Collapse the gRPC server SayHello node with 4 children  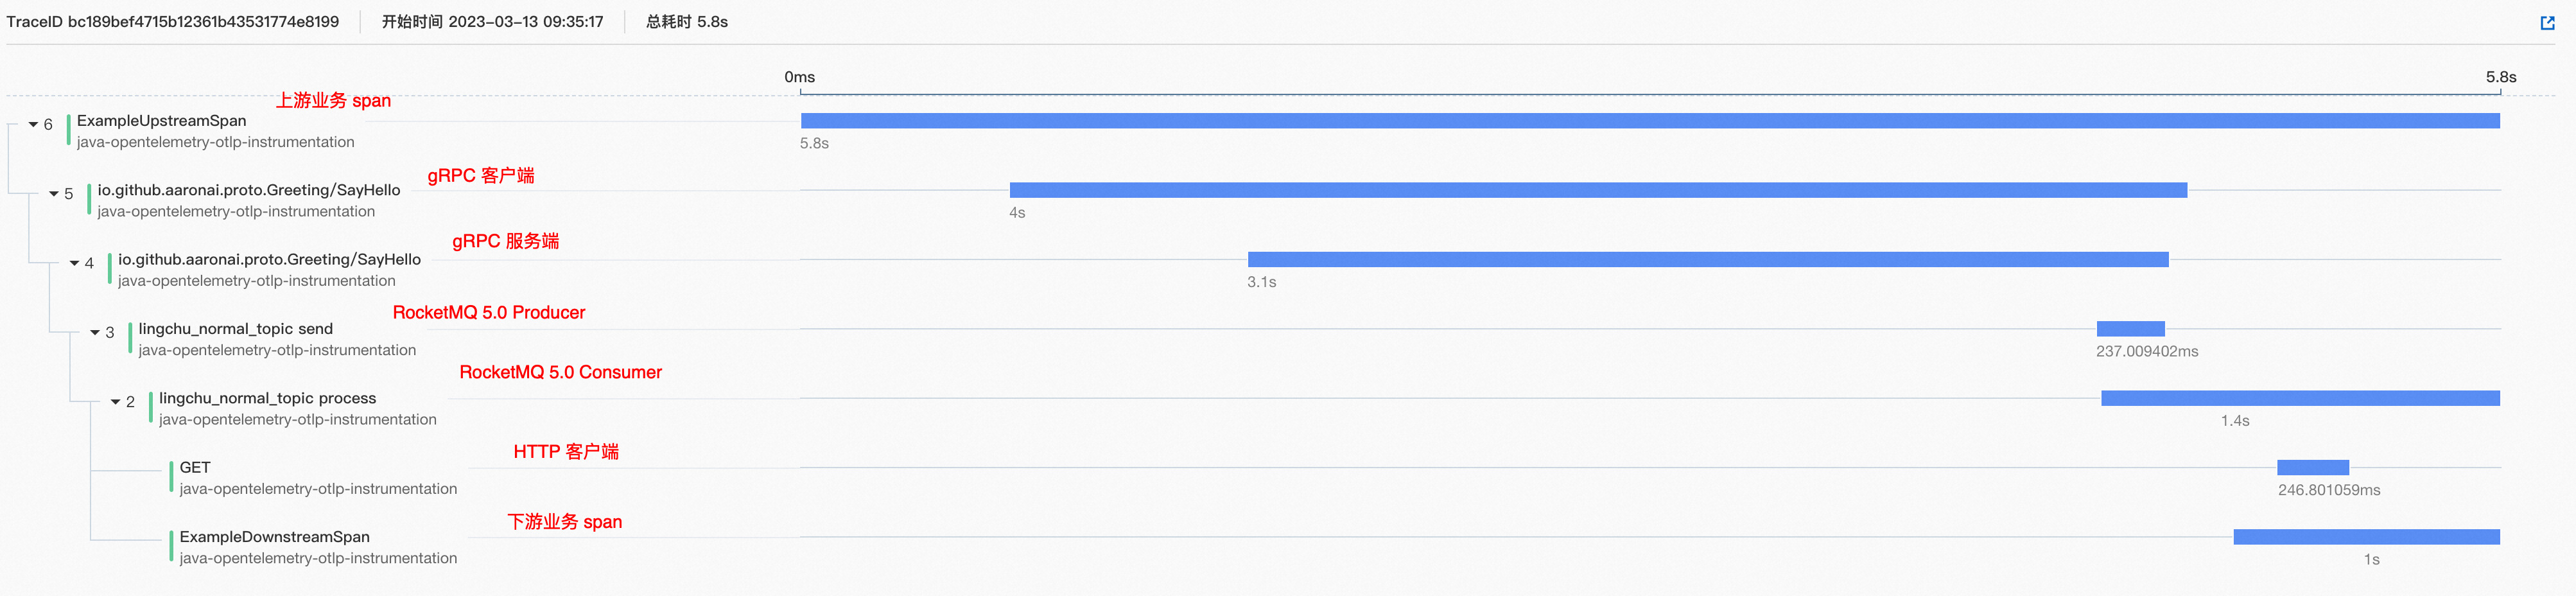tap(74, 263)
